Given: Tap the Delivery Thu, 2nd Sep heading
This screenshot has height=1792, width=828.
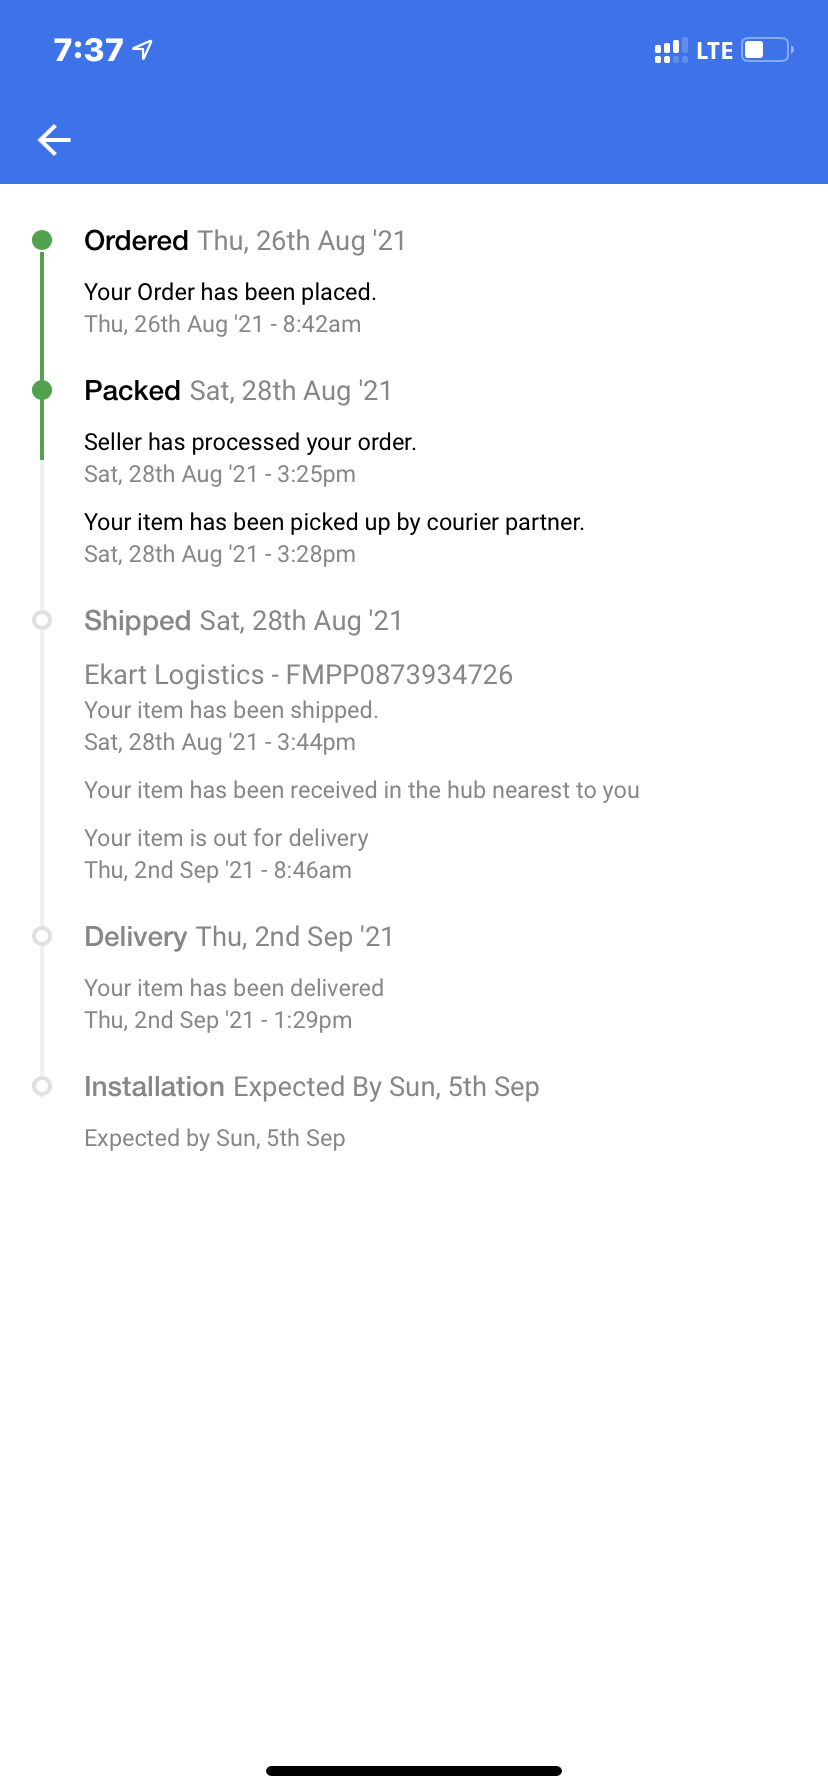Looking at the screenshot, I should [x=239, y=937].
